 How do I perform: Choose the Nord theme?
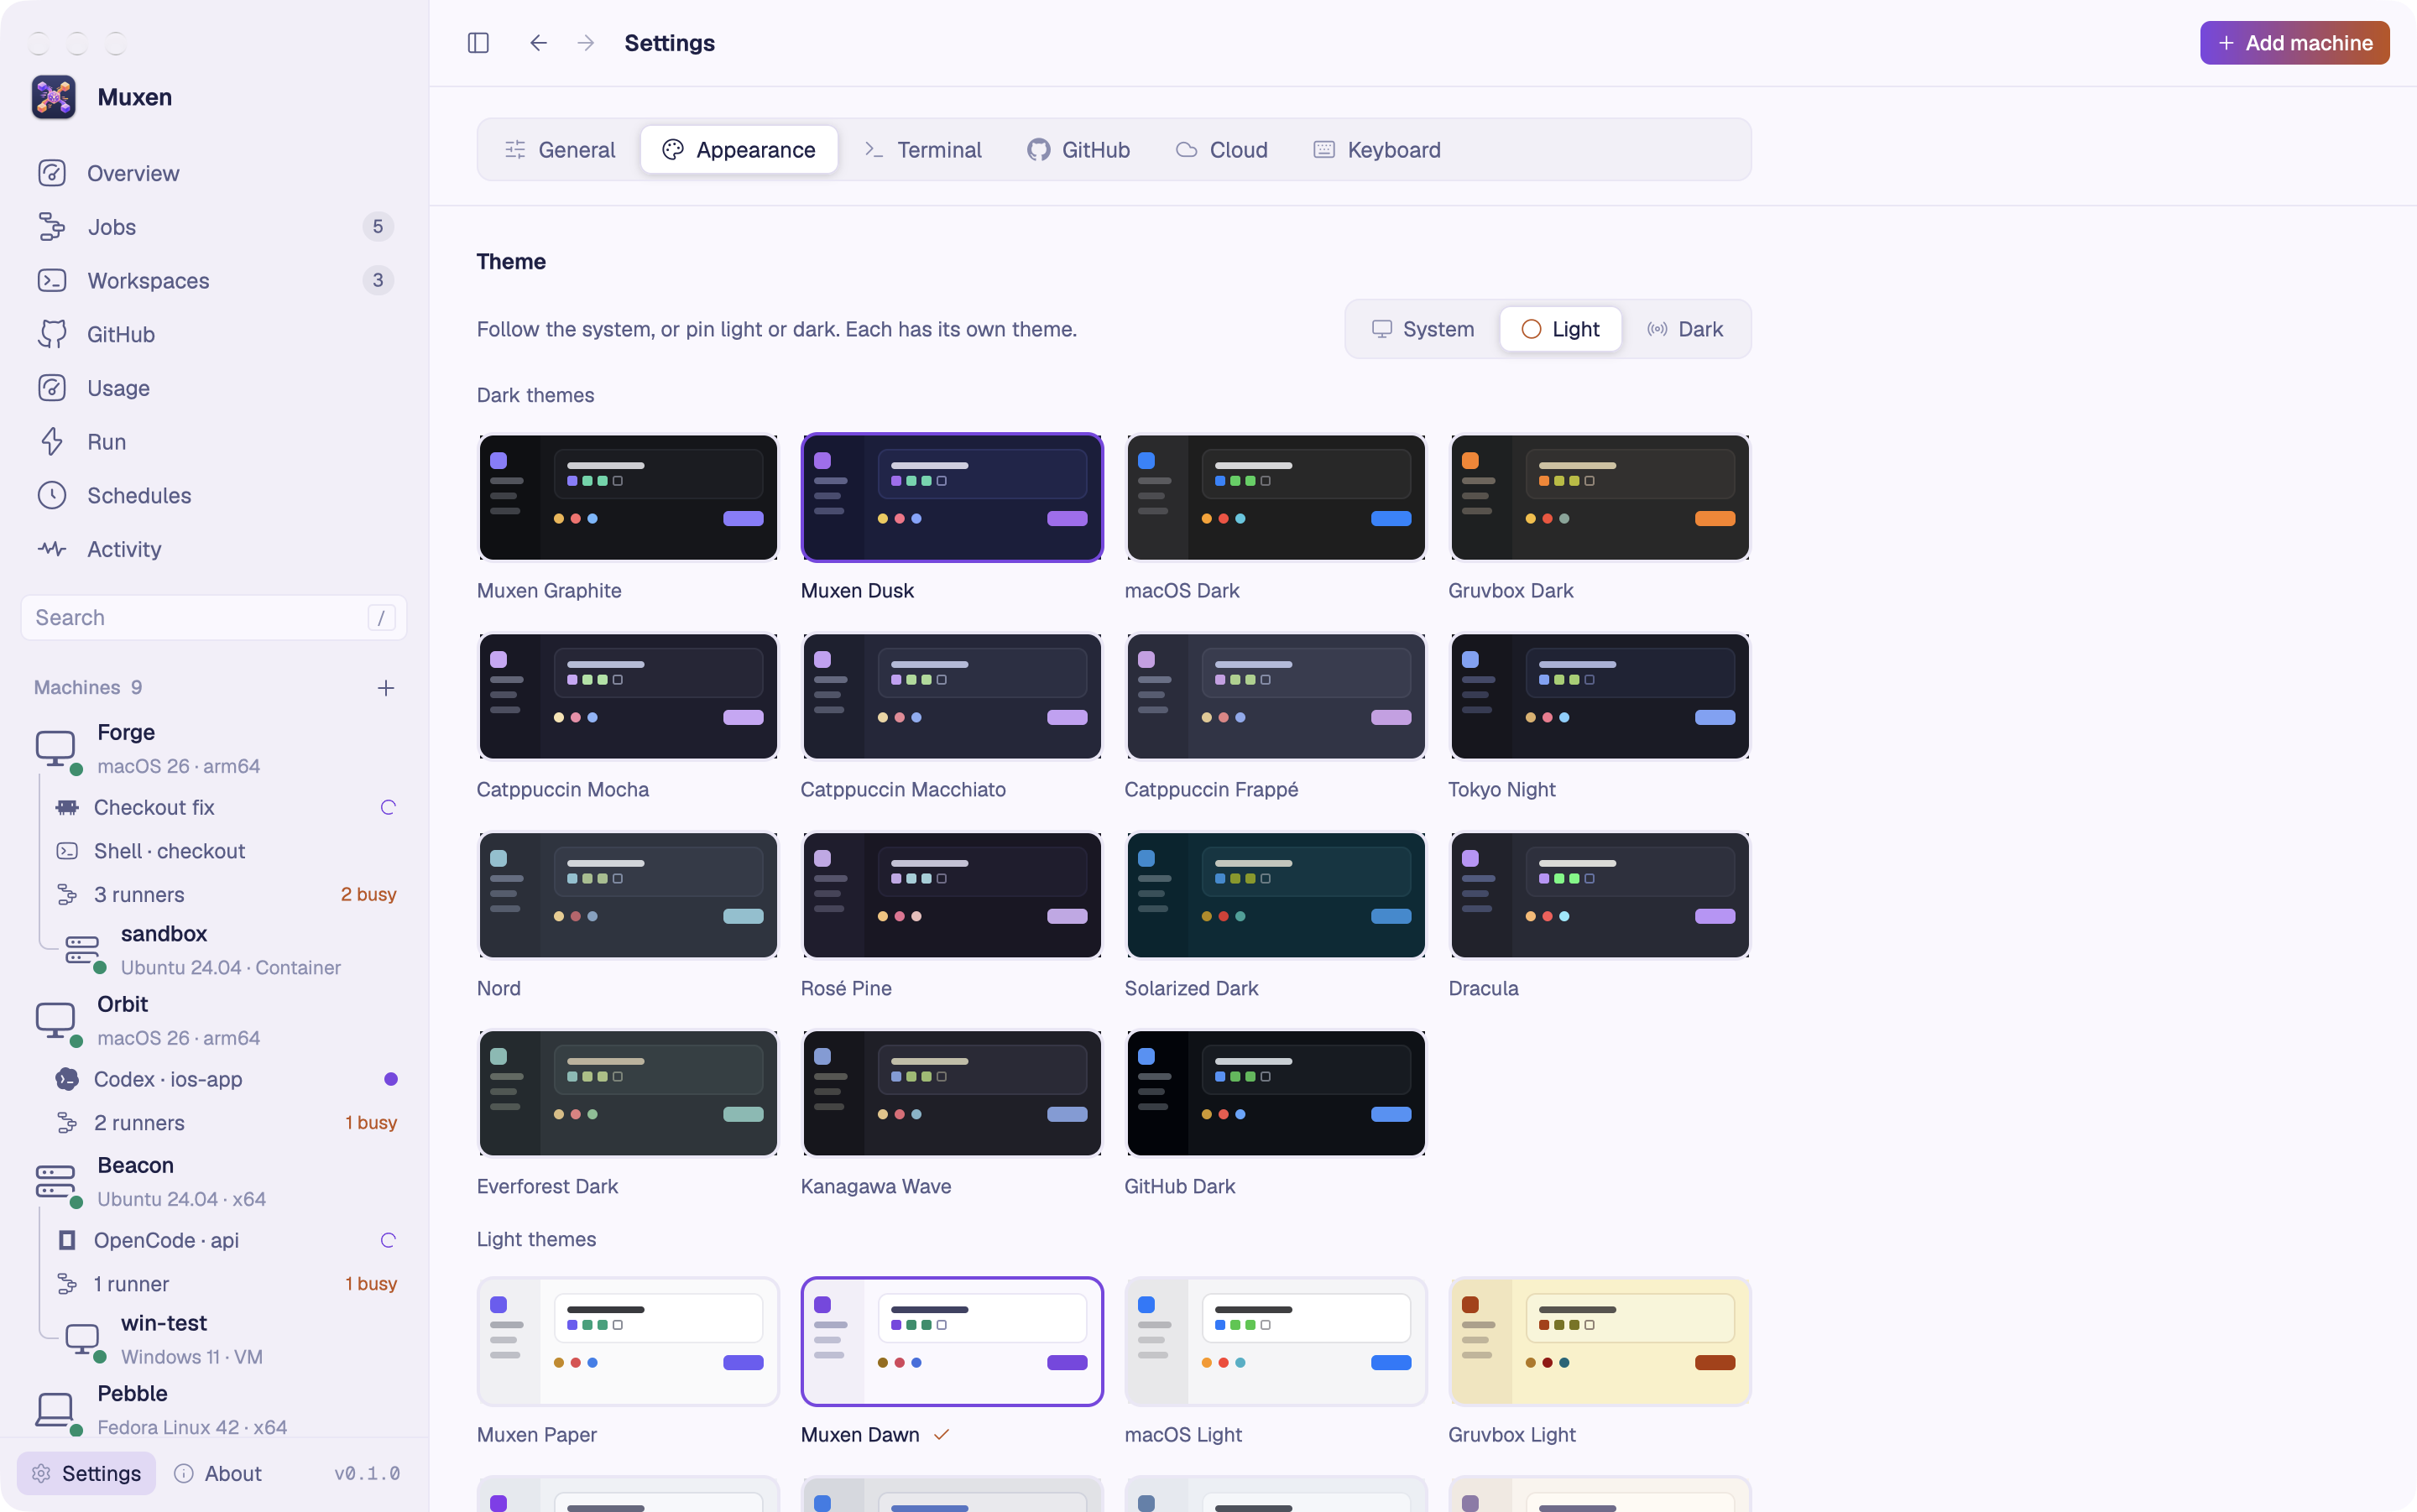tap(628, 895)
